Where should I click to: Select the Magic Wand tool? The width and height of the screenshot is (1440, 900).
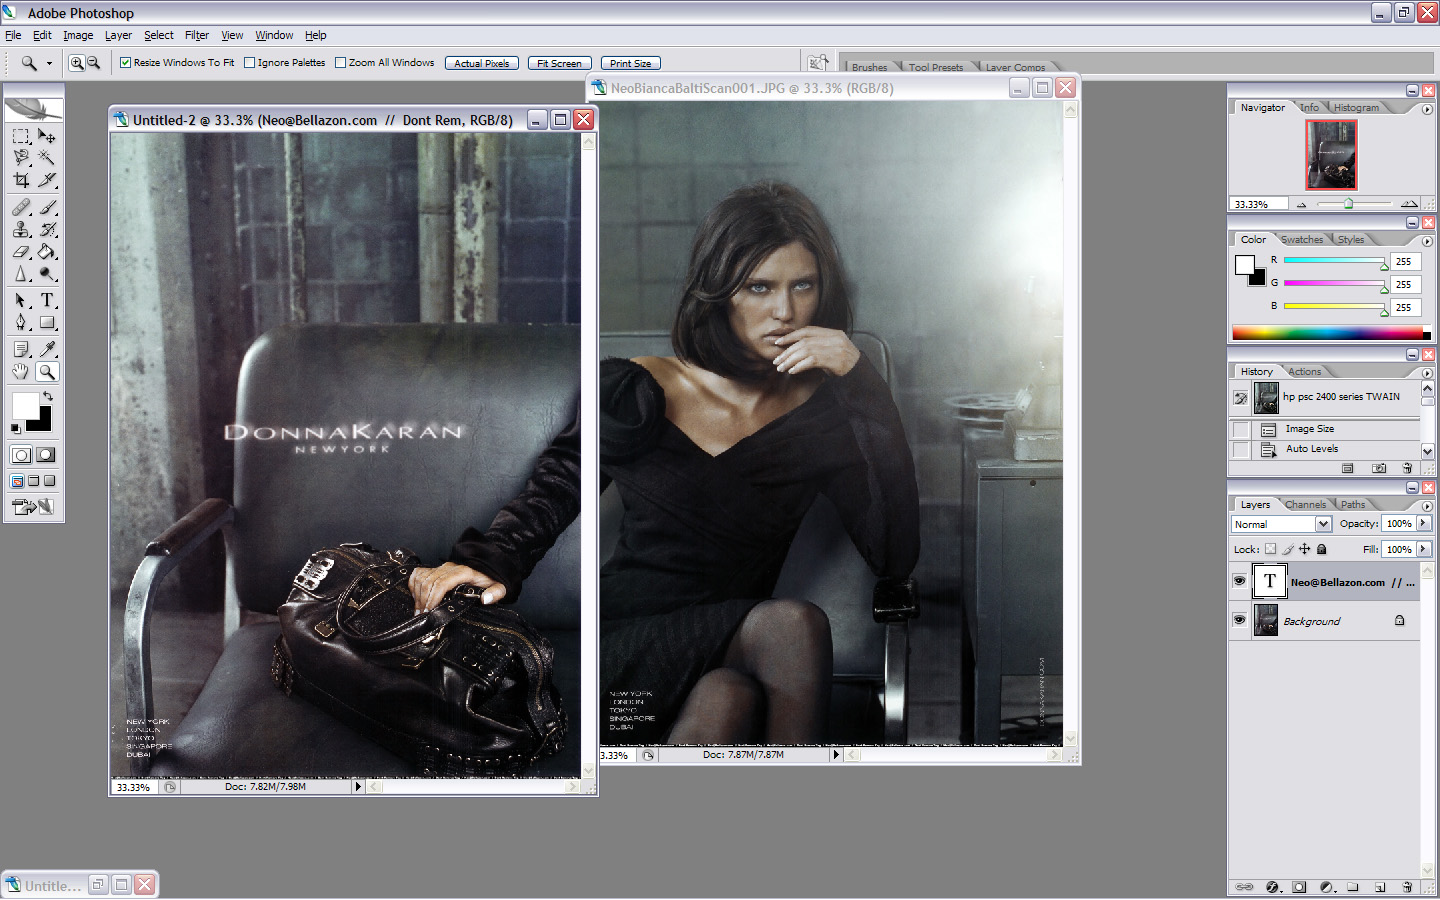pos(46,158)
